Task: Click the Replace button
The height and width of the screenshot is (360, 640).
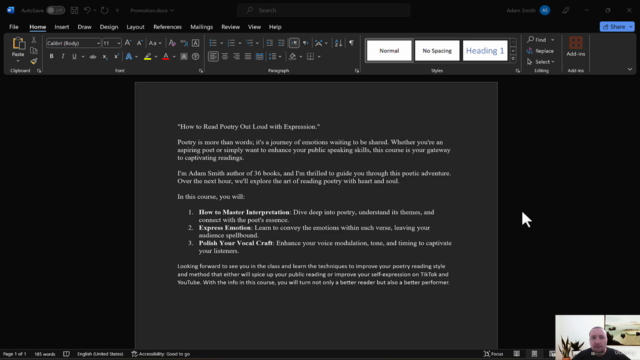Action: tap(540, 51)
